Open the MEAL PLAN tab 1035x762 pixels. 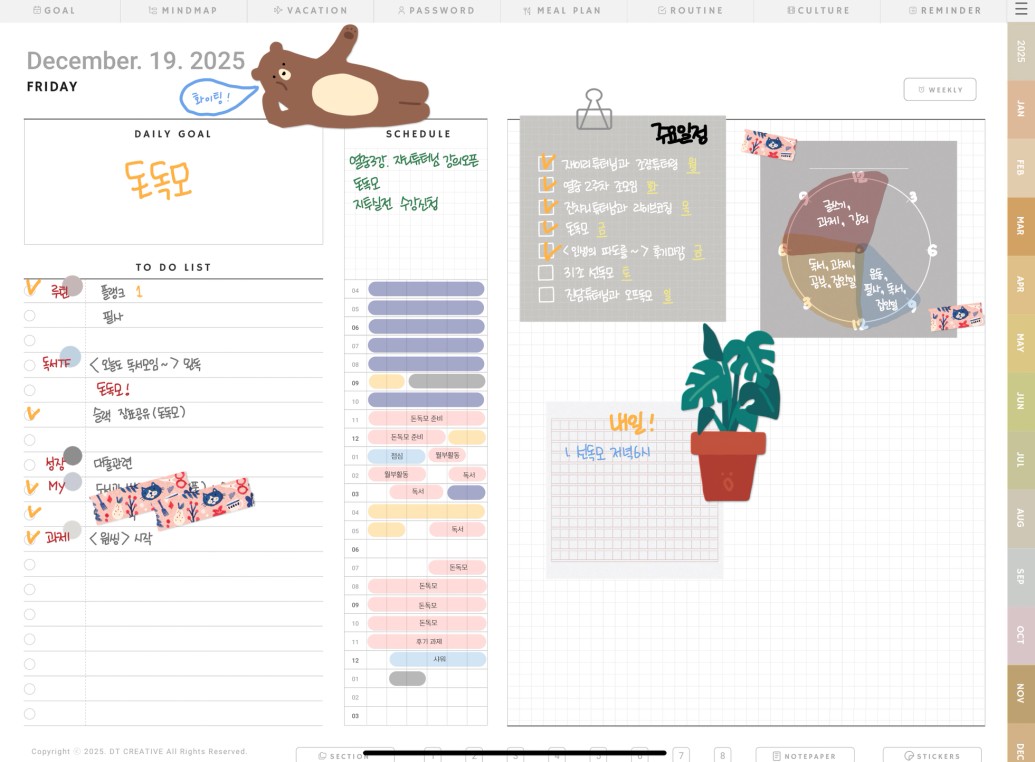[x=562, y=11]
